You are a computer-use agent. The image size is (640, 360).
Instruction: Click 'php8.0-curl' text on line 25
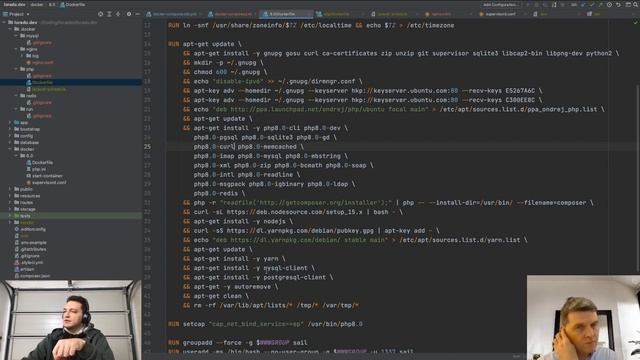click(214, 147)
